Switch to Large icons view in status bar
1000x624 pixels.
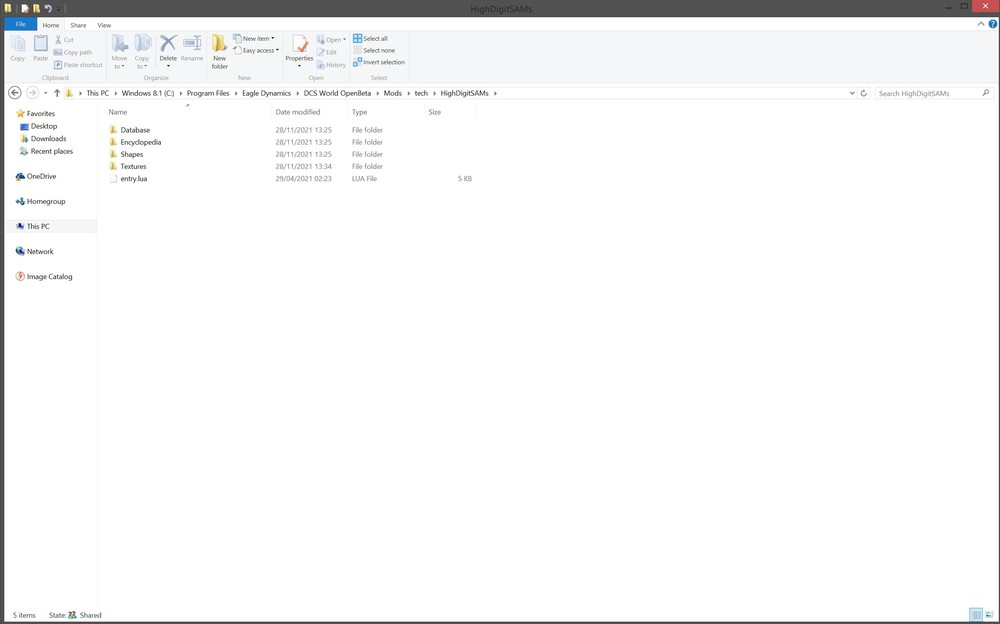[x=989, y=615]
